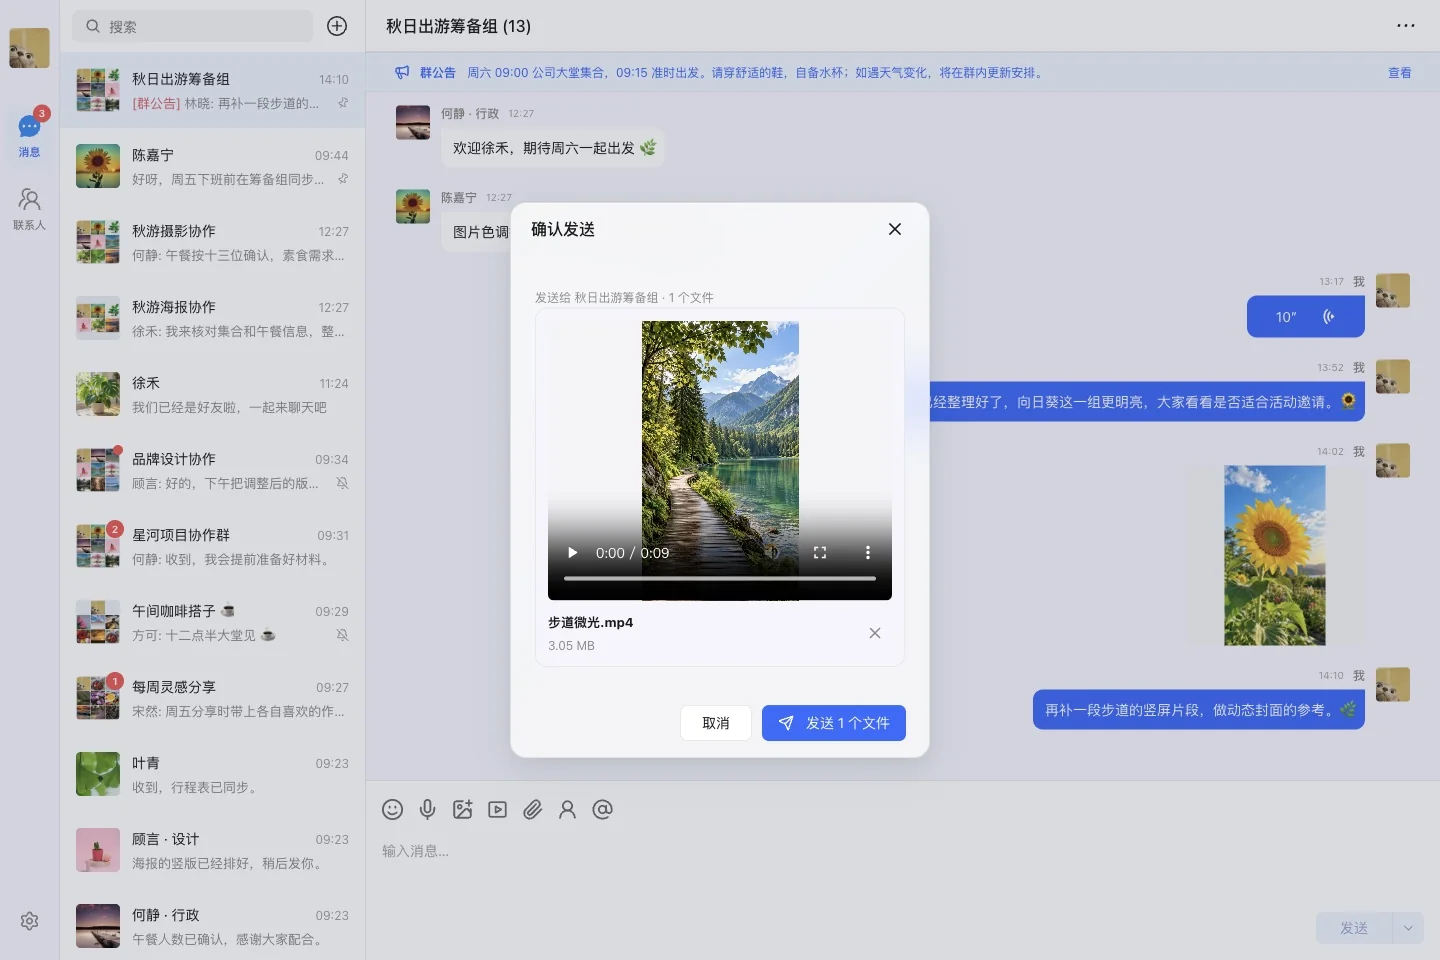
Task: Click muted bell icon on 午间咖啡搭子 row
Action: pos(343,635)
